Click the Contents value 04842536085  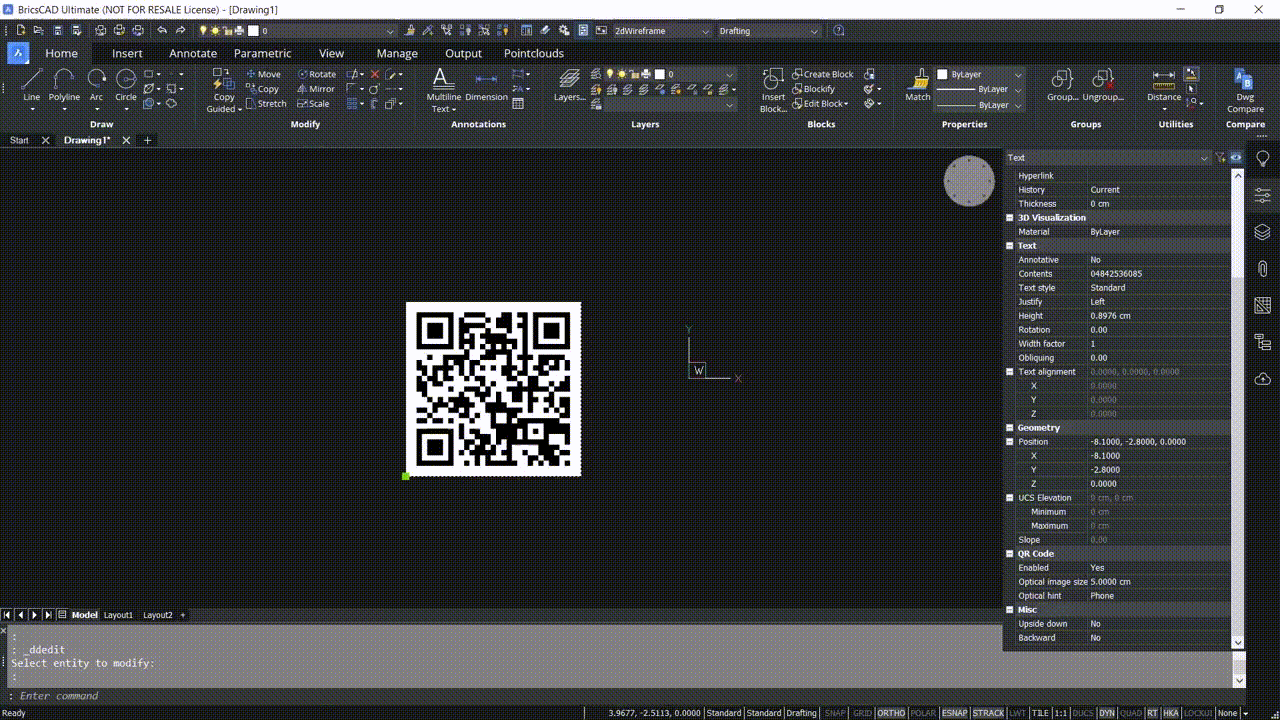tap(1116, 273)
